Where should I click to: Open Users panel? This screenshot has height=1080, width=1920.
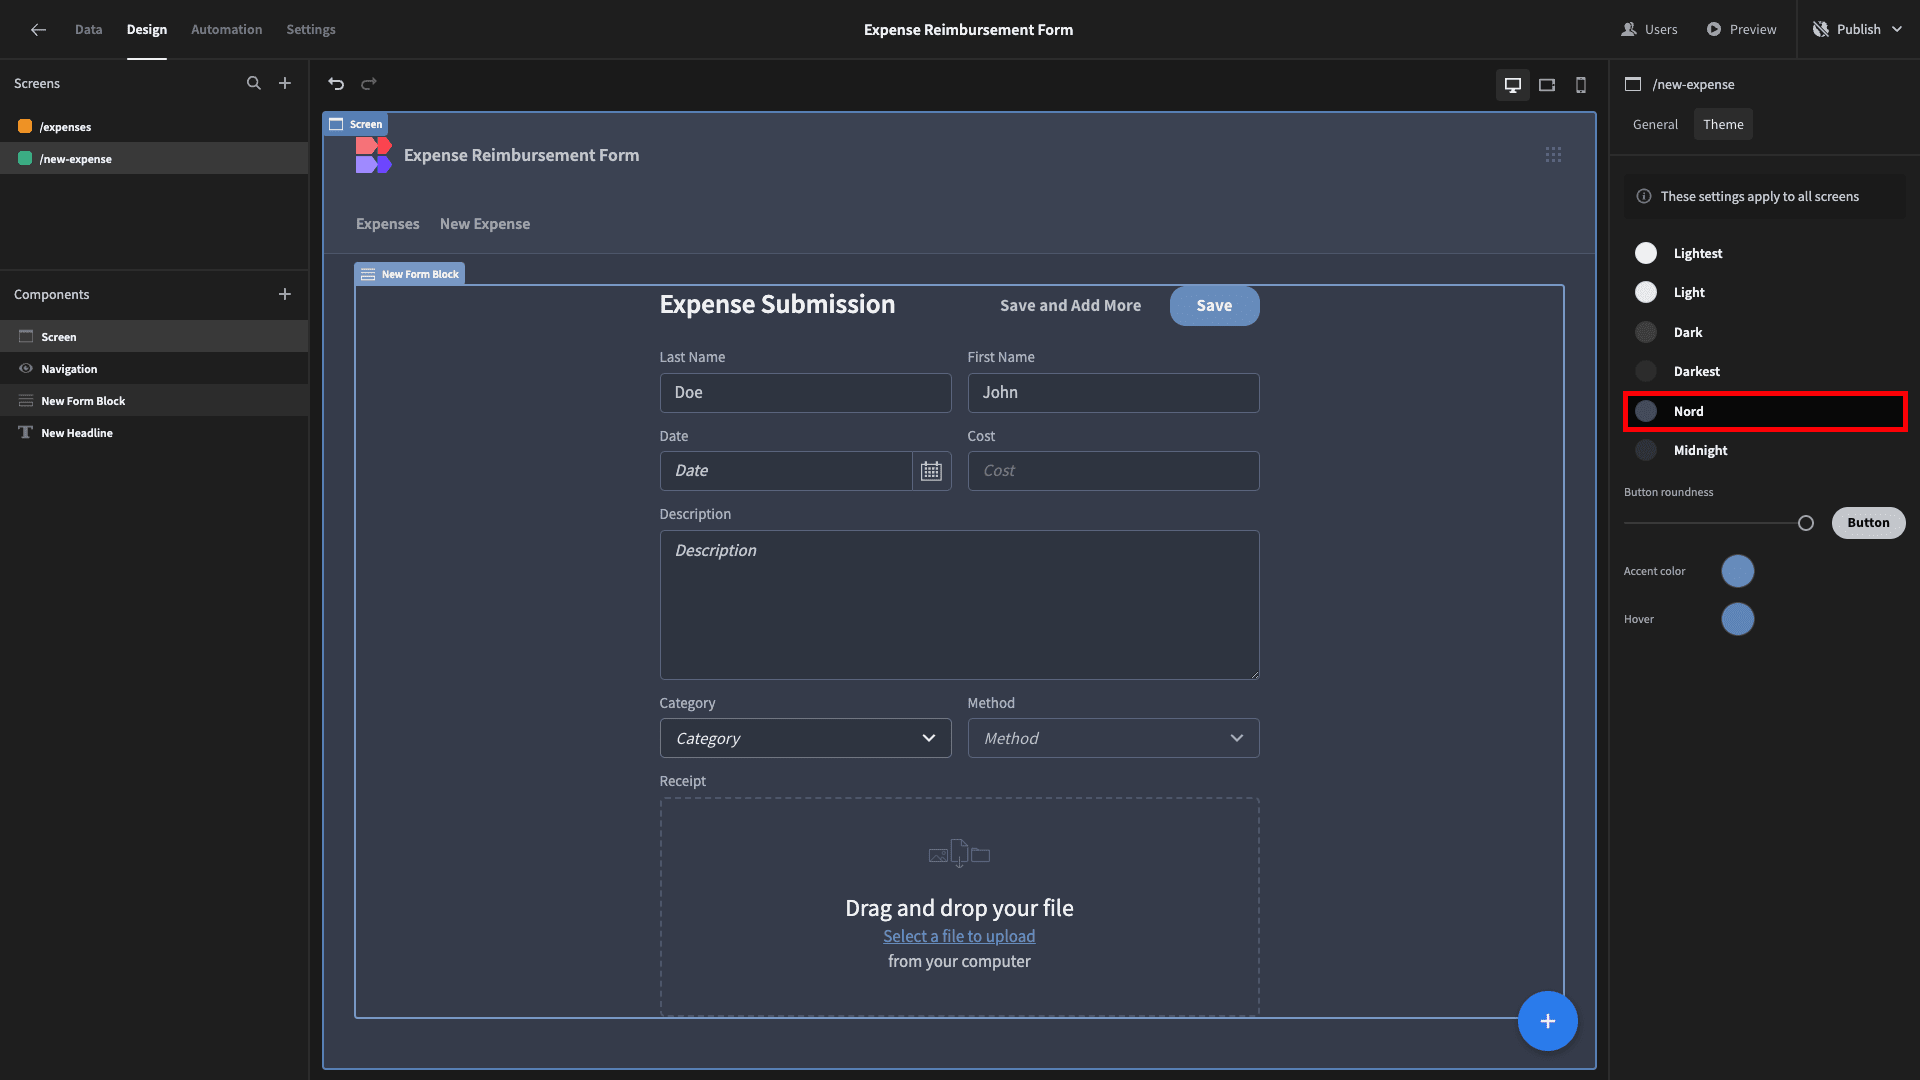click(x=1649, y=30)
